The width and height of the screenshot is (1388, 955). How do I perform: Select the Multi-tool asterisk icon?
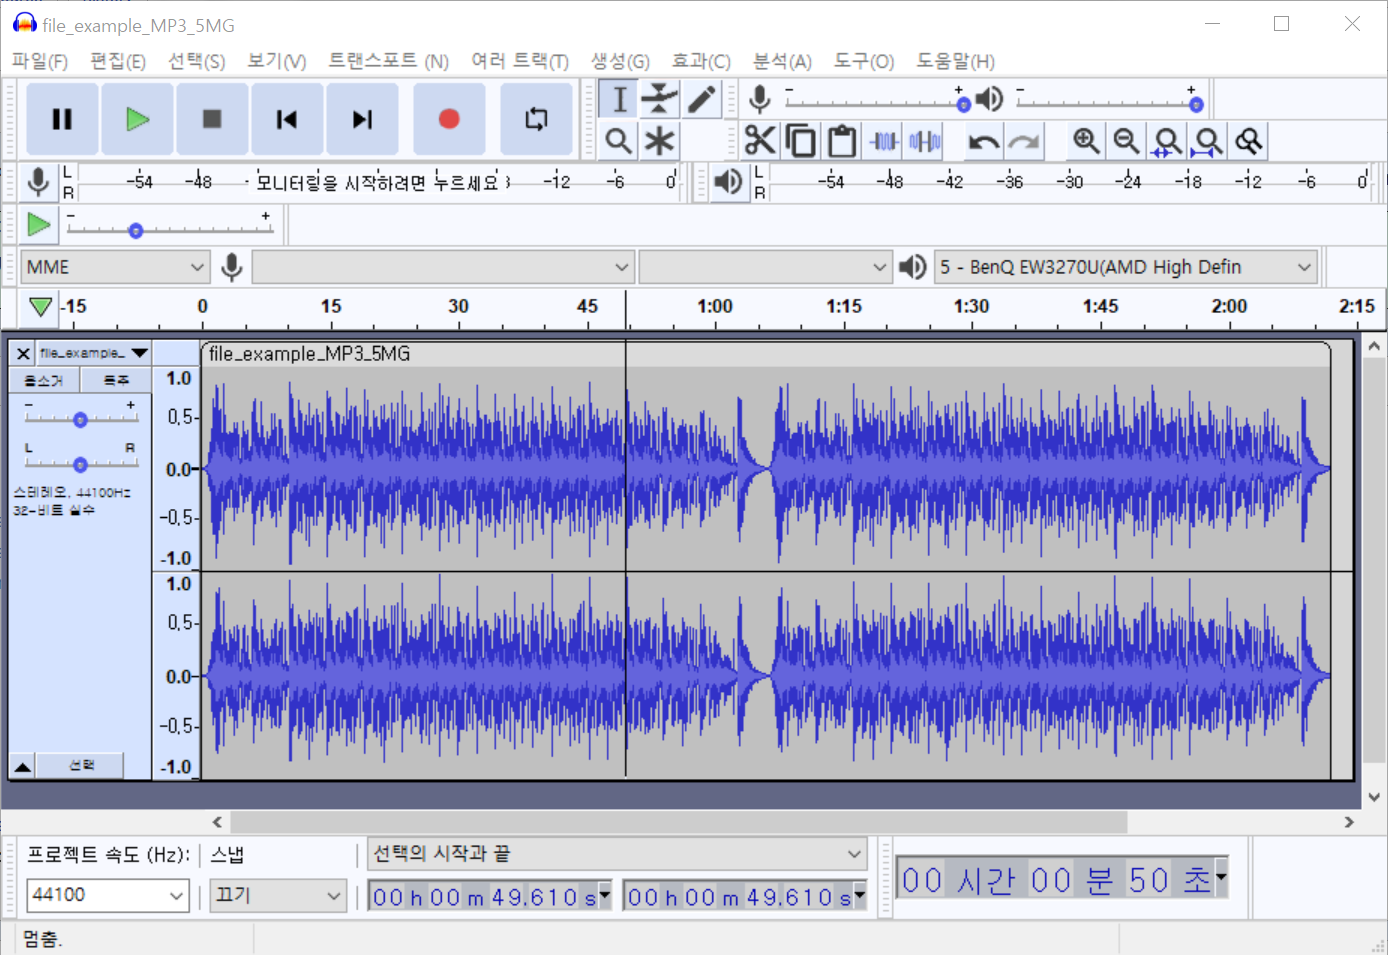coord(660,141)
